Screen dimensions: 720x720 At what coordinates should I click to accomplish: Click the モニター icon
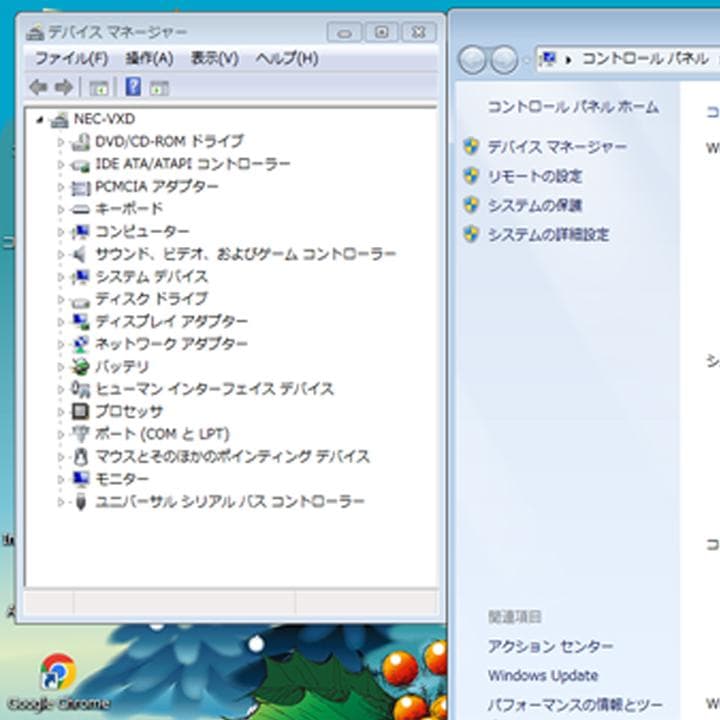click(80, 479)
